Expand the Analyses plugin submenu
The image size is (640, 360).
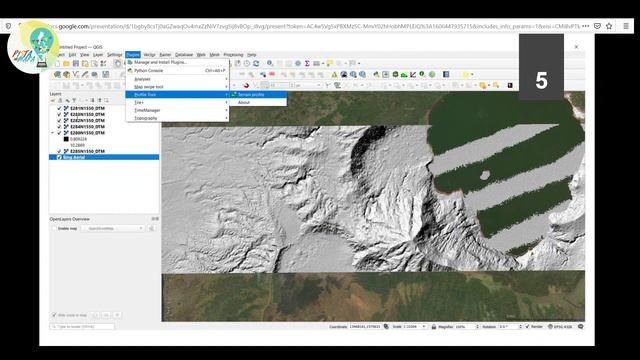[177, 79]
